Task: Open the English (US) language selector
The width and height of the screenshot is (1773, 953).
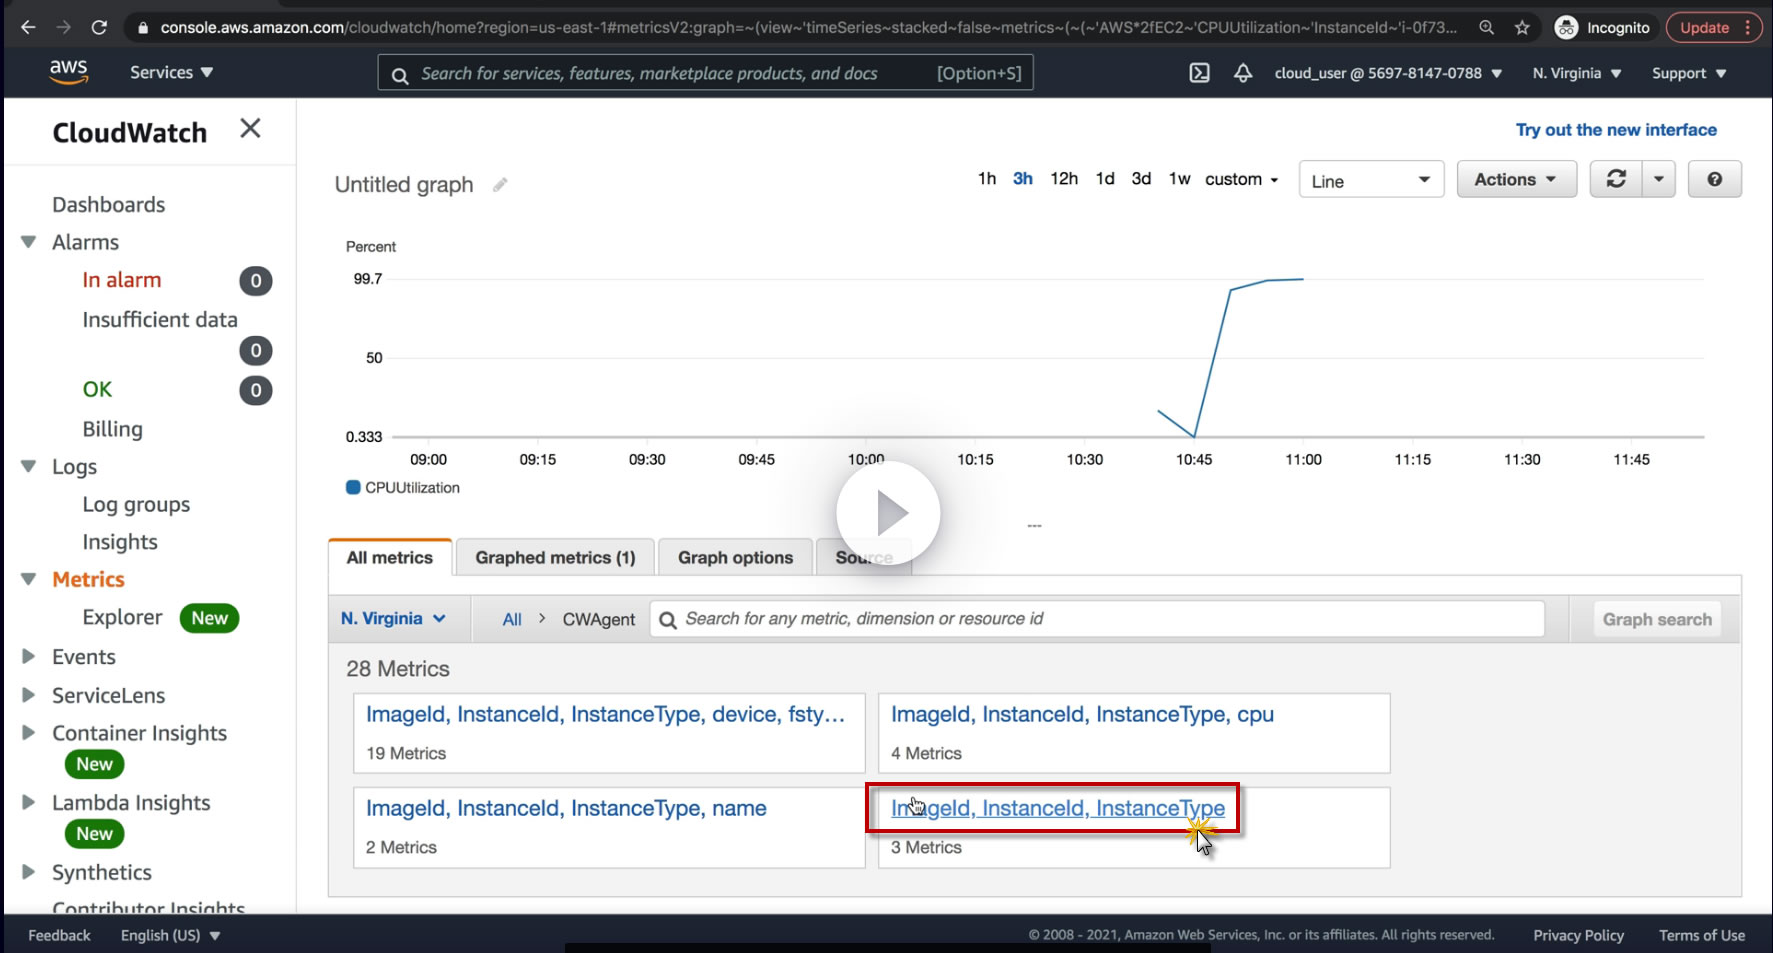Action: point(170,935)
